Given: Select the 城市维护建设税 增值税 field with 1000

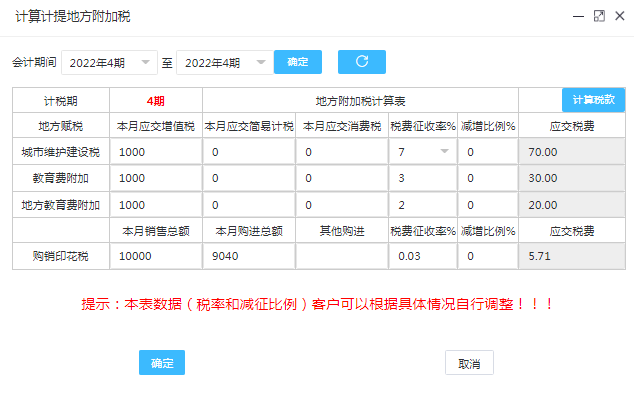Looking at the screenshot, I should pos(156,152).
